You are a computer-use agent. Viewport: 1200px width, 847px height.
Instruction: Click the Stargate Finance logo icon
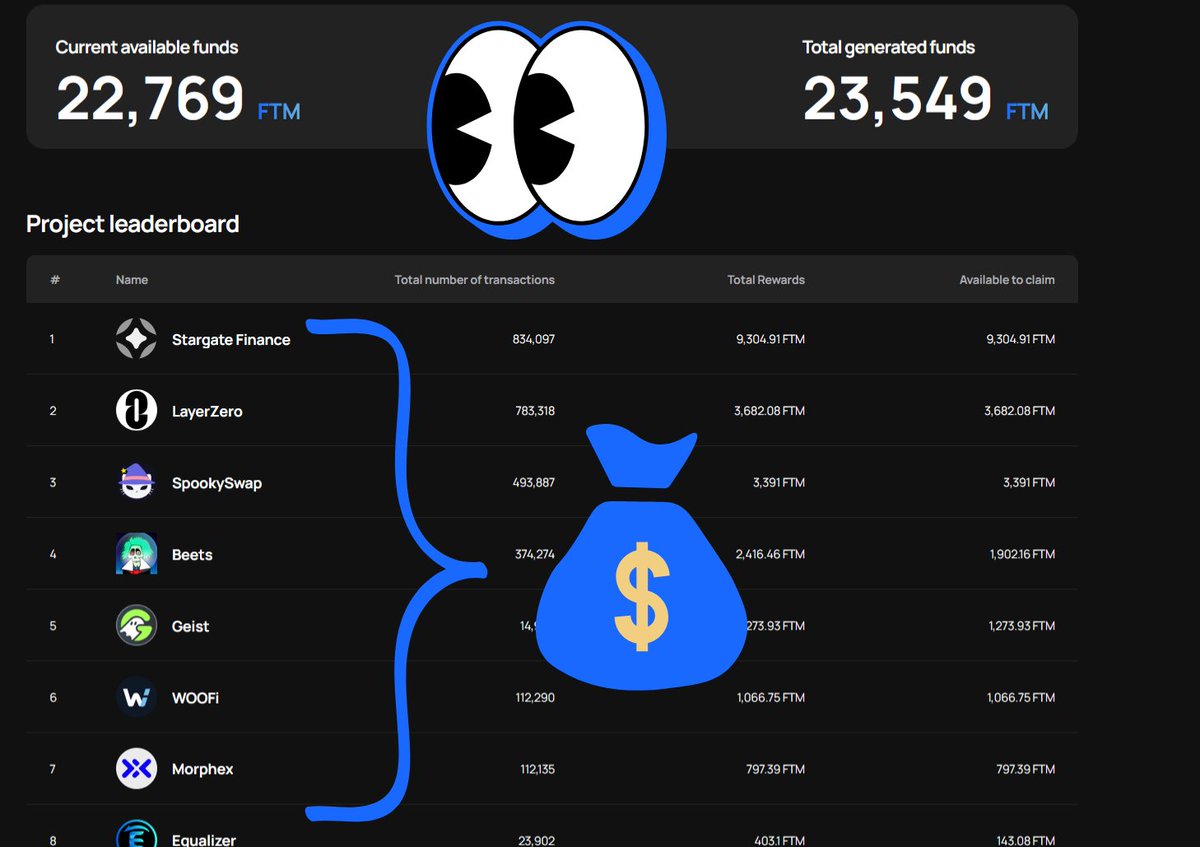(136, 339)
